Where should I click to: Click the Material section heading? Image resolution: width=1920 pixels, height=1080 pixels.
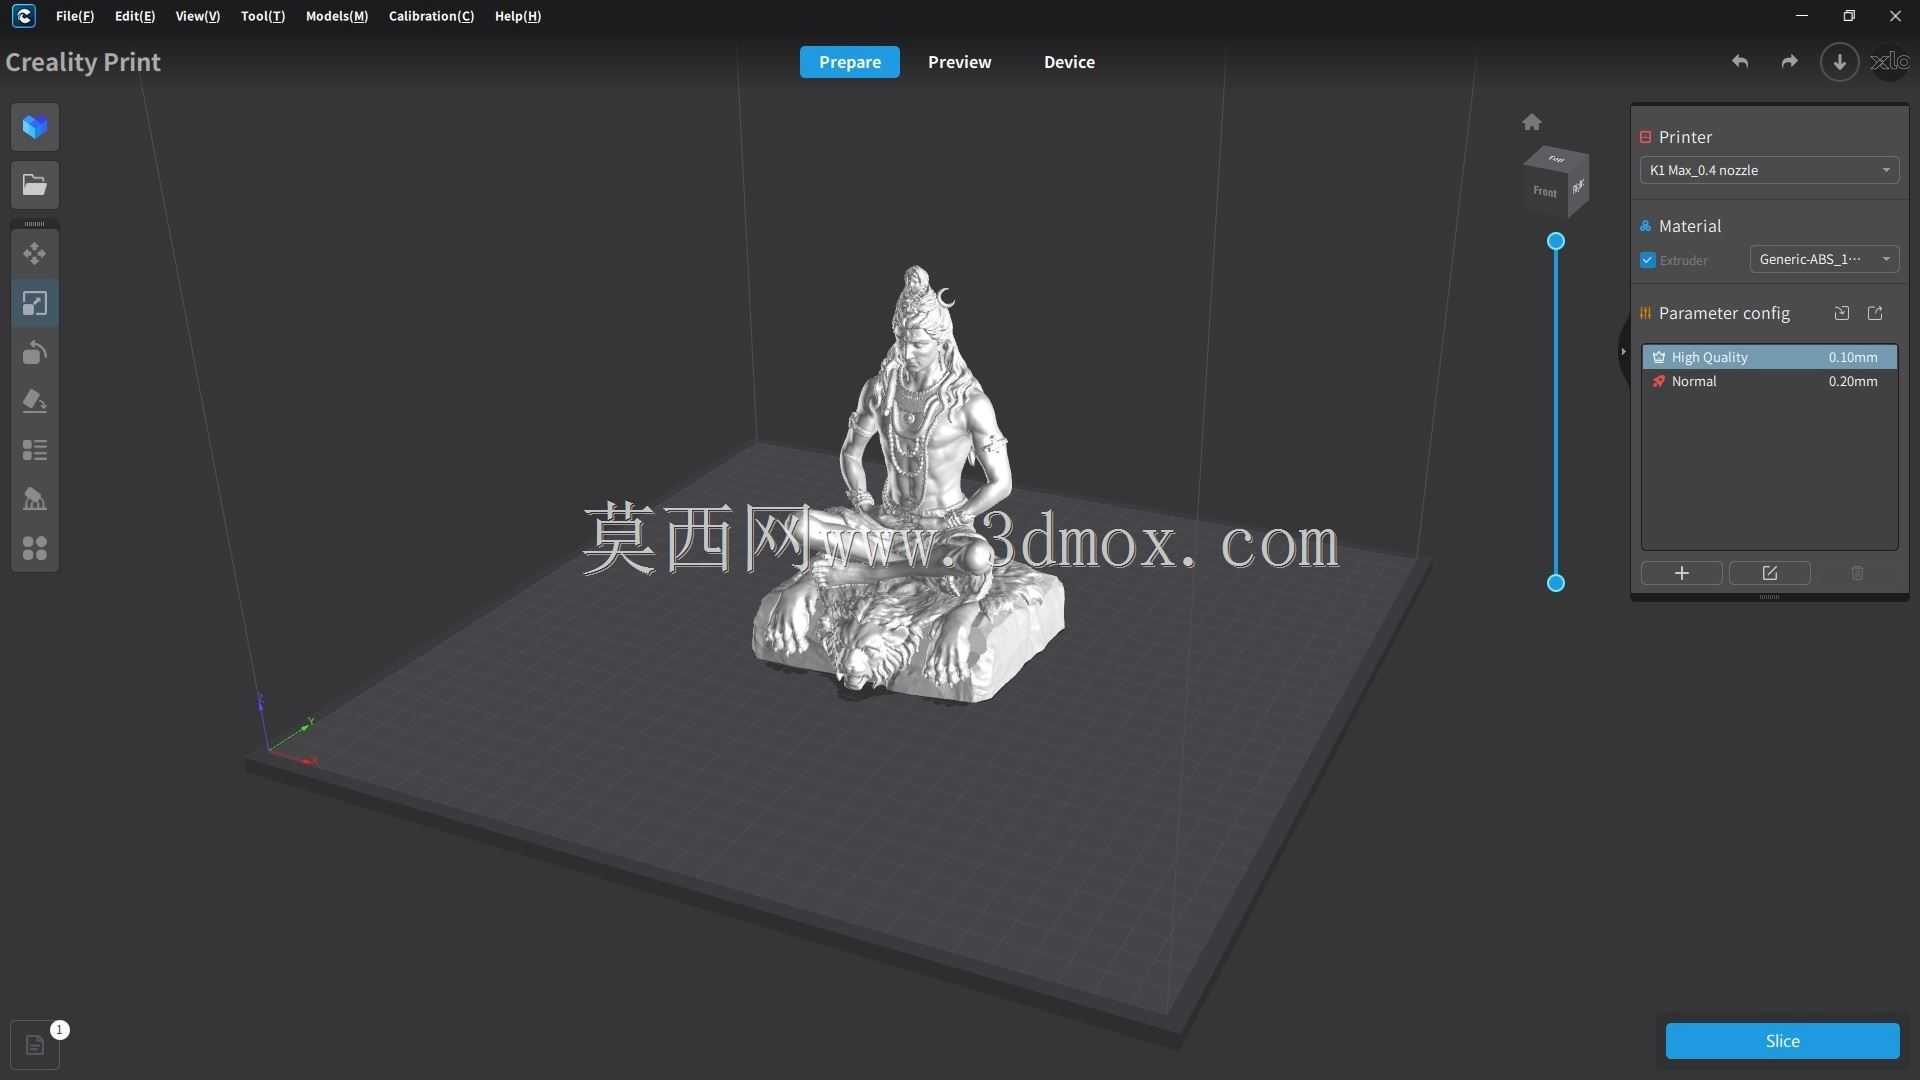tap(1690, 226)
